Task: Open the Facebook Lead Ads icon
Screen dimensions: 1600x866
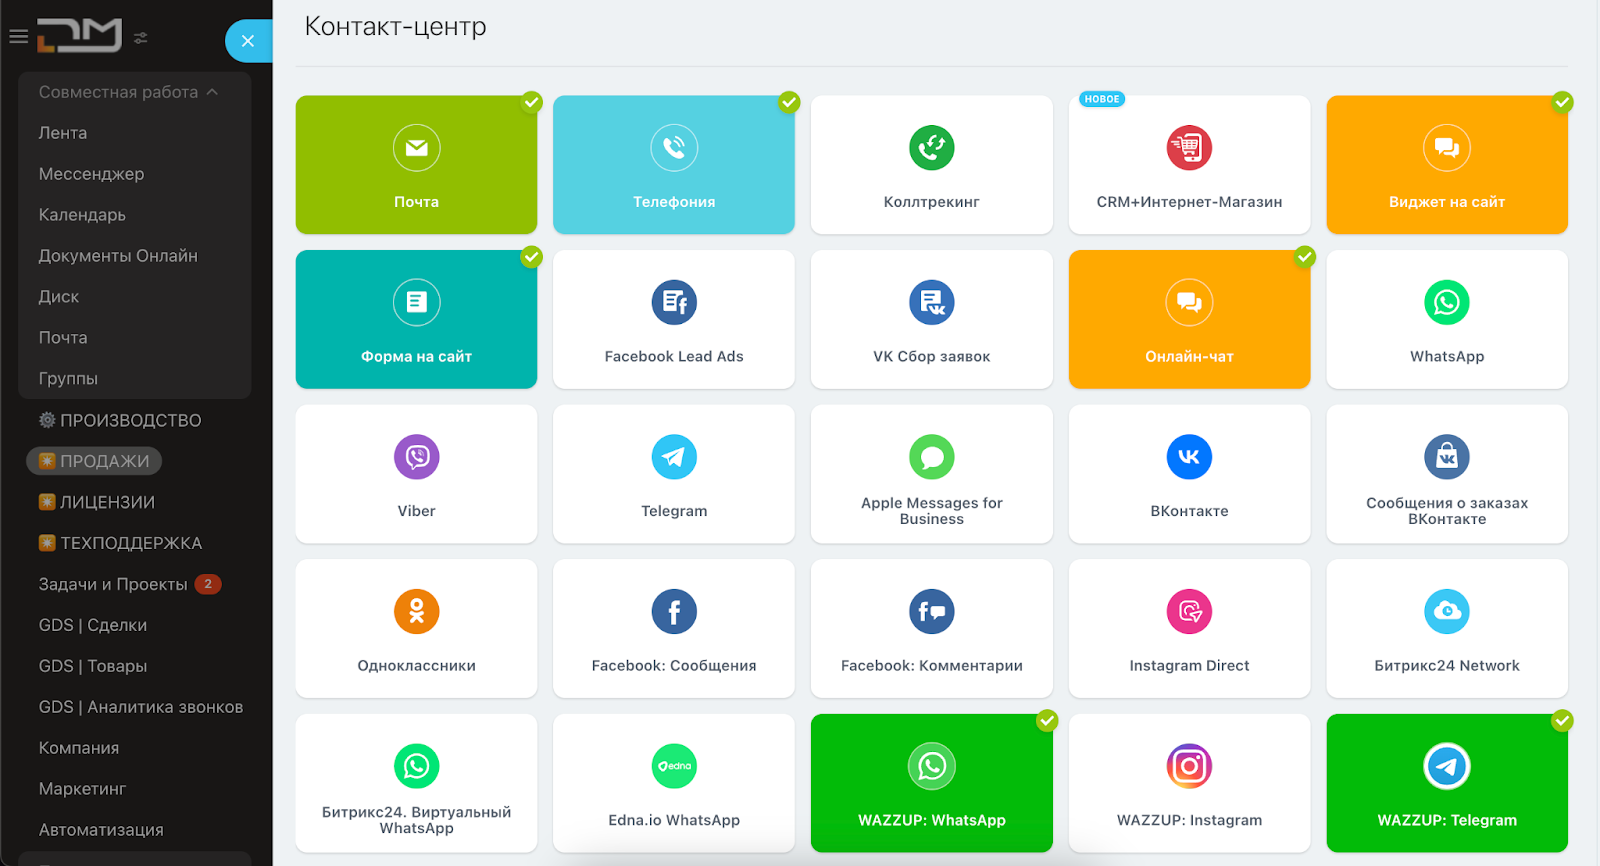Action: [674, 302]
